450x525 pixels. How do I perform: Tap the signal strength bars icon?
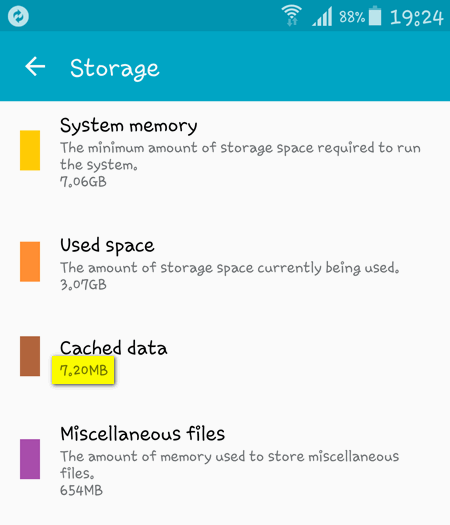coord(322,16)
